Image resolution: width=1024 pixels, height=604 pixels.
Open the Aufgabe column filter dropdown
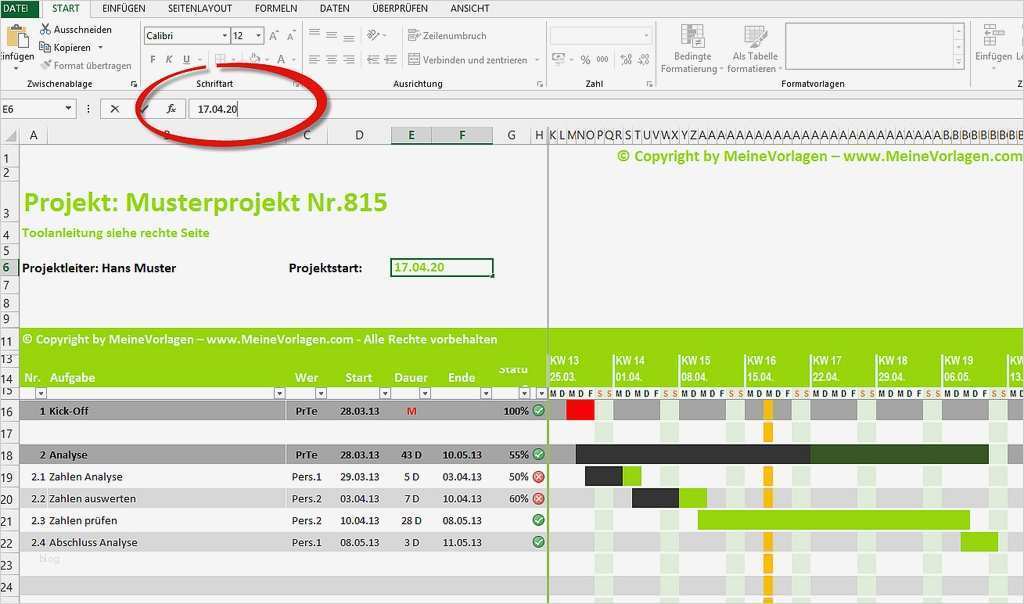(x=280, y=393)
